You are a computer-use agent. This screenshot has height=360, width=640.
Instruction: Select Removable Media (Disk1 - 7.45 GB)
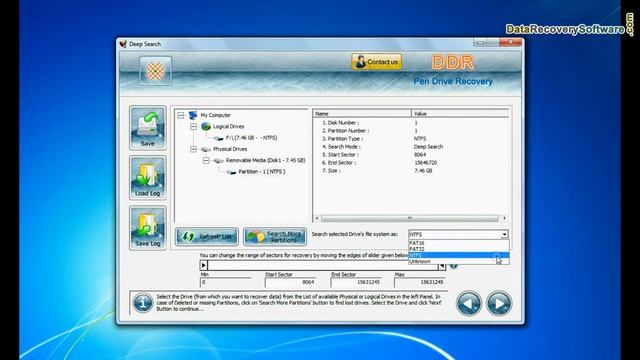(265, 160)
